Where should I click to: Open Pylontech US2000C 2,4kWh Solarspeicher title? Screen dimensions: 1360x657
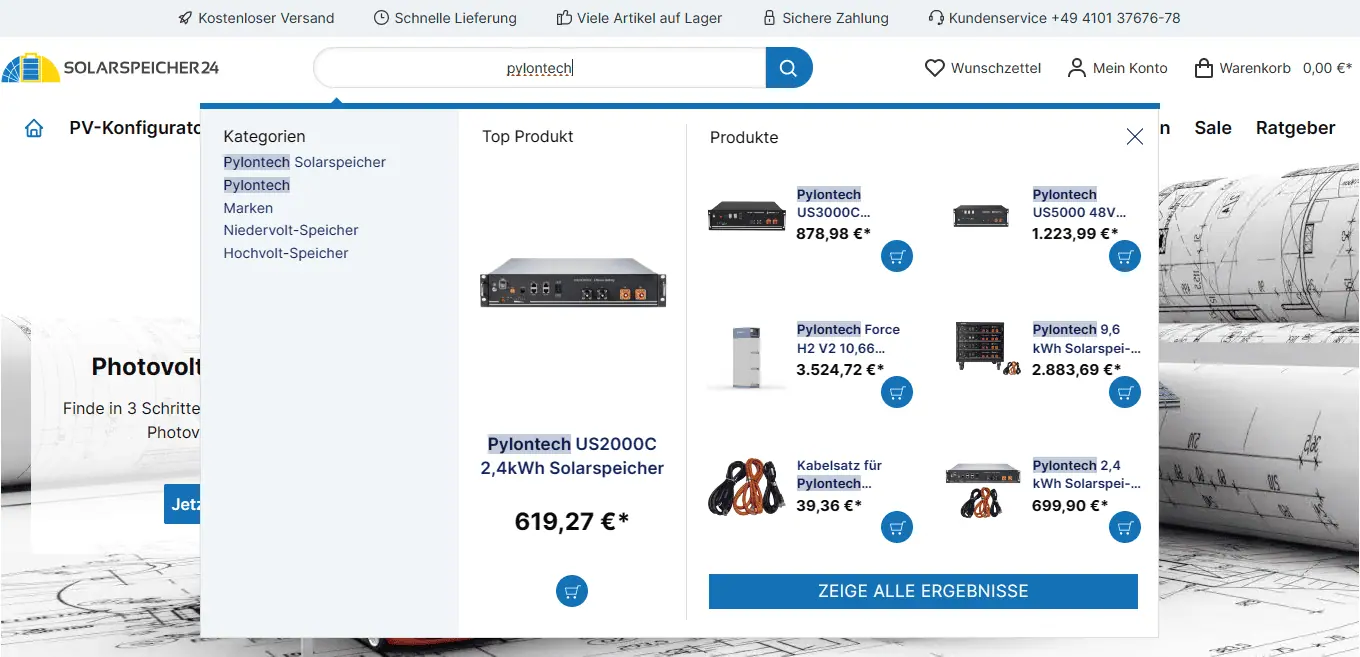(x=573, y=456)
